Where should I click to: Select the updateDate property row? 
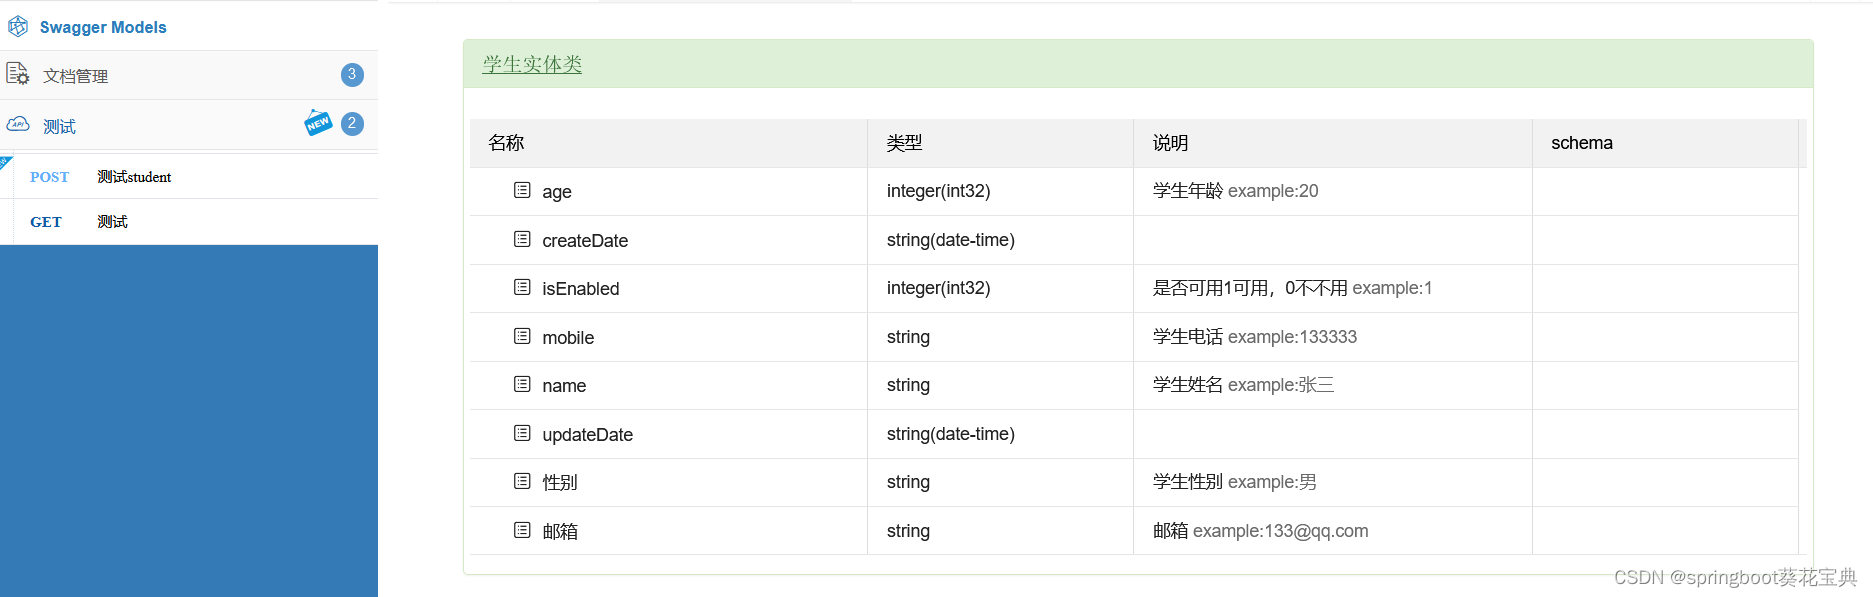click(x=1134, y=434)
